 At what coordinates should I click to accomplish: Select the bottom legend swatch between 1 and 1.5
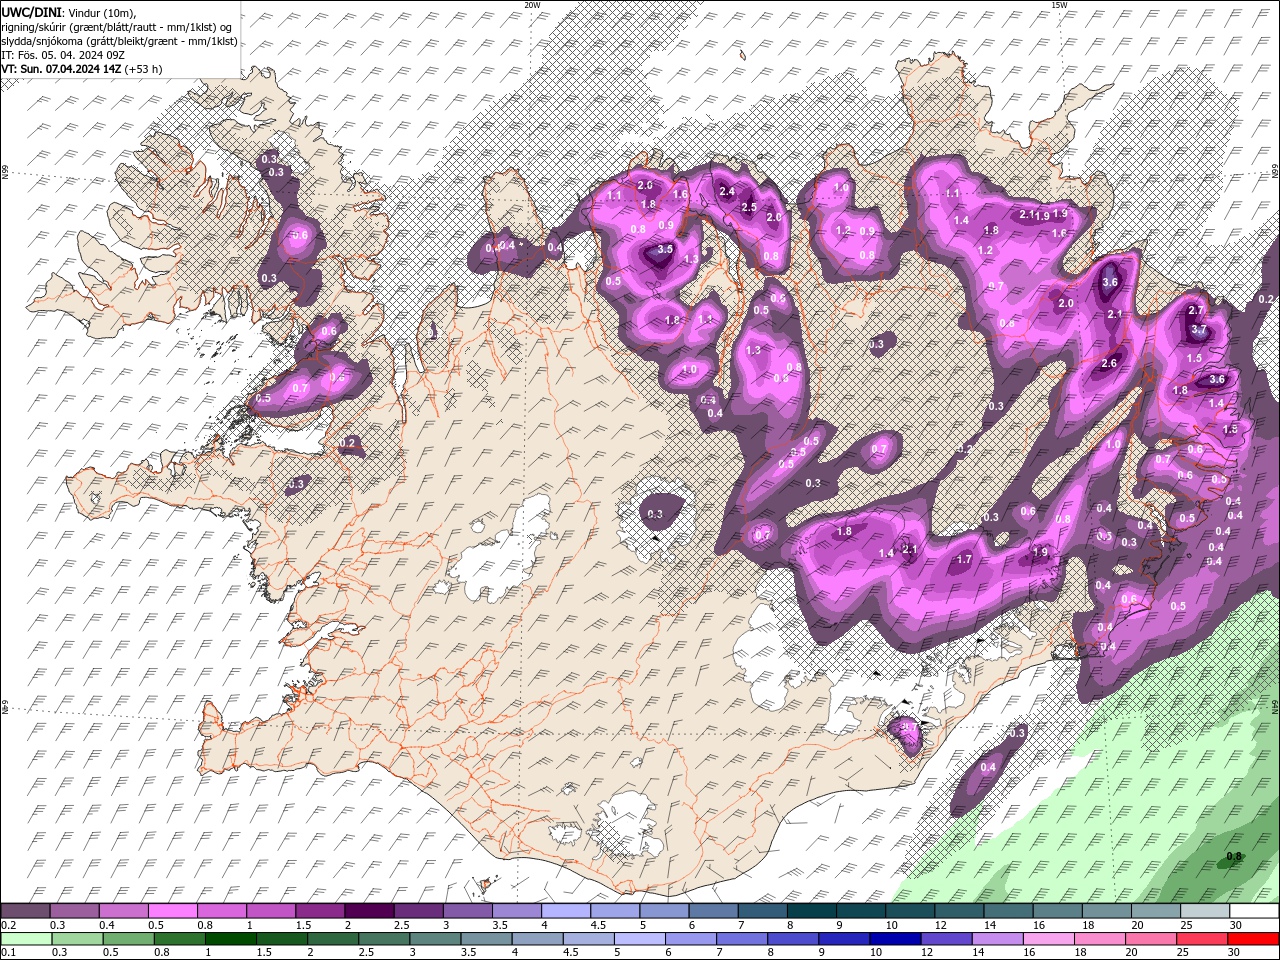point(230,938)
